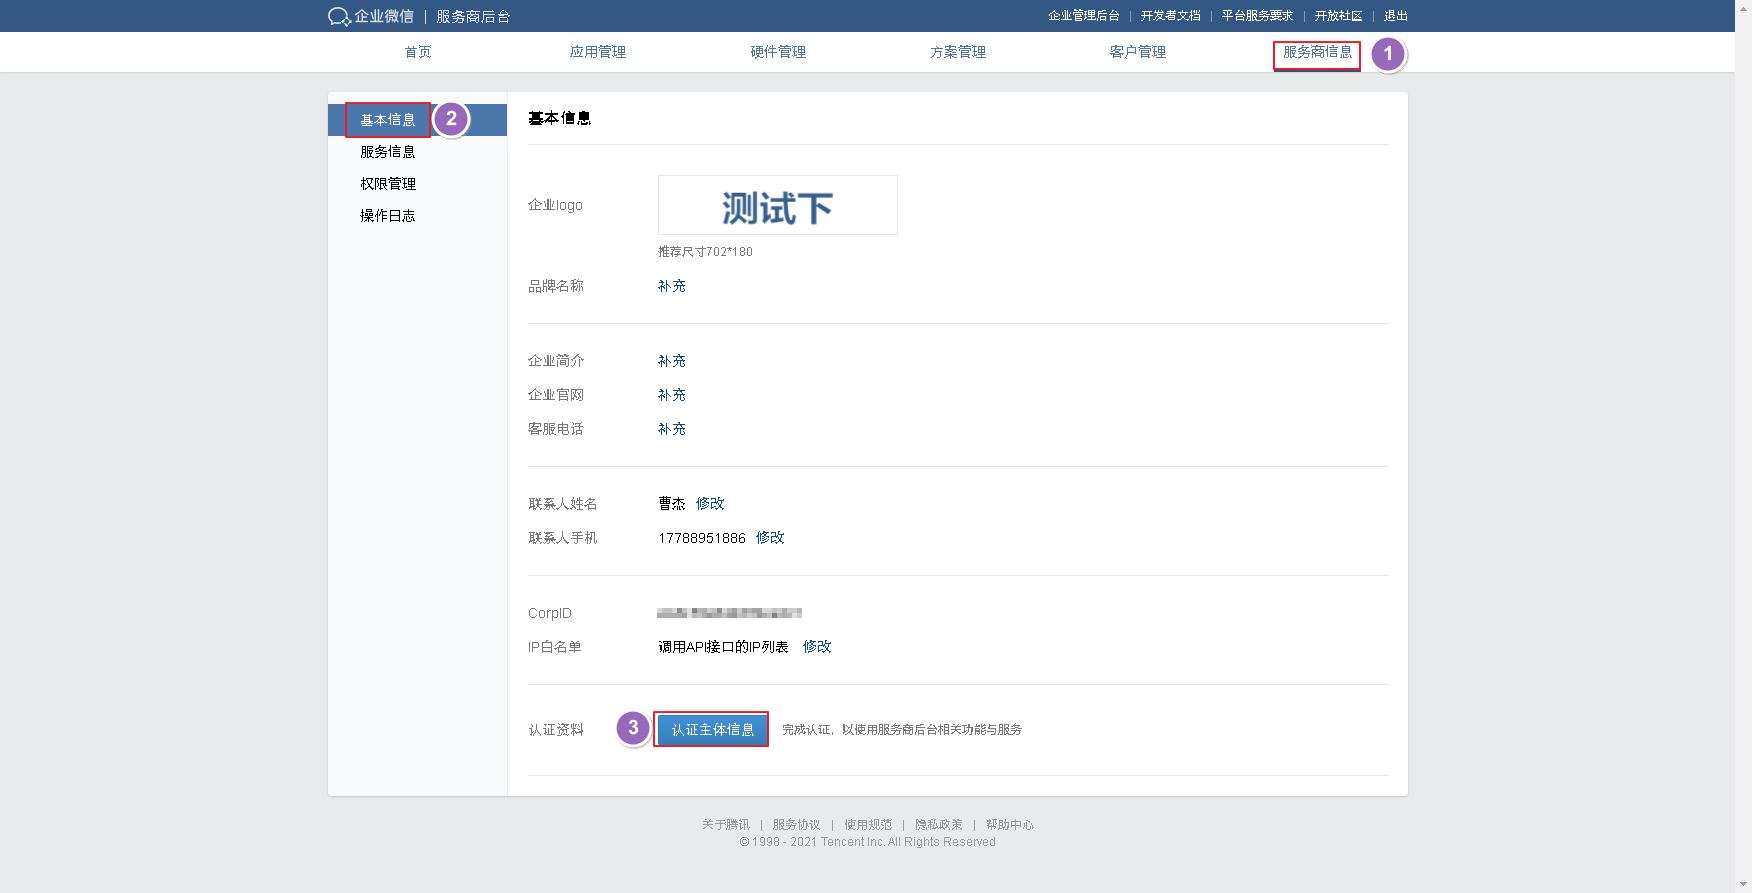The image size is (1752, 893).
Task: Click 认证主体信息 button
Action: (x=712, y=730)
